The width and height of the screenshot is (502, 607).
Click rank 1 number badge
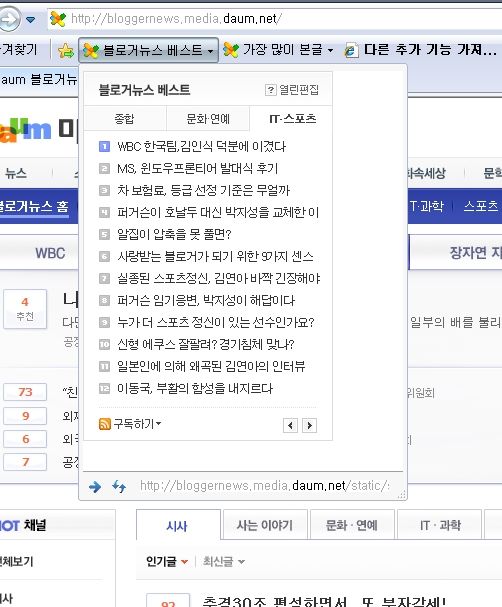tap(105, 146)
